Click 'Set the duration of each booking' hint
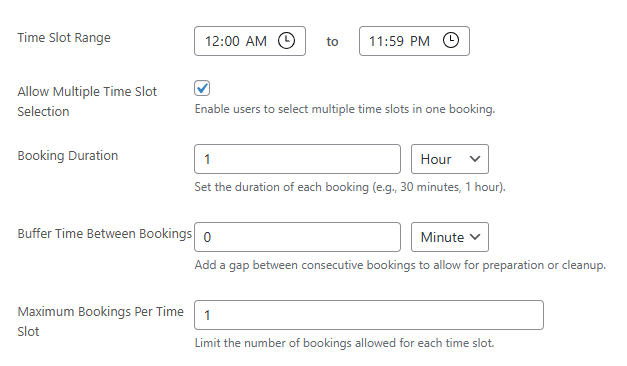This screenshot has height=366, width=627. point(350,187)
